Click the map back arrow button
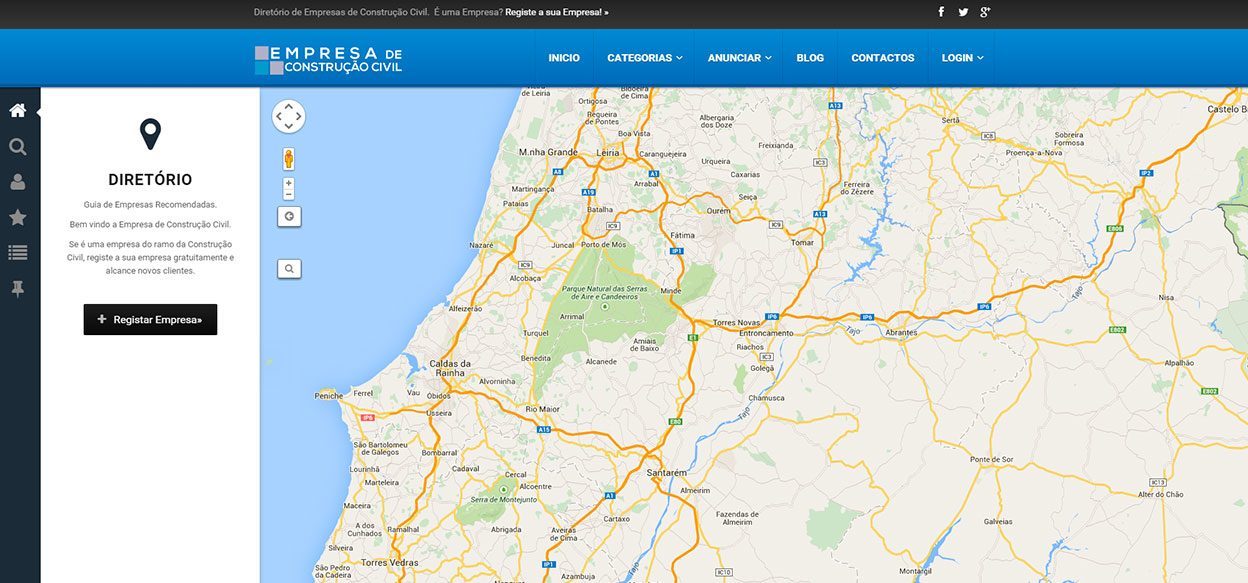1248x583 pixels. 289,216
